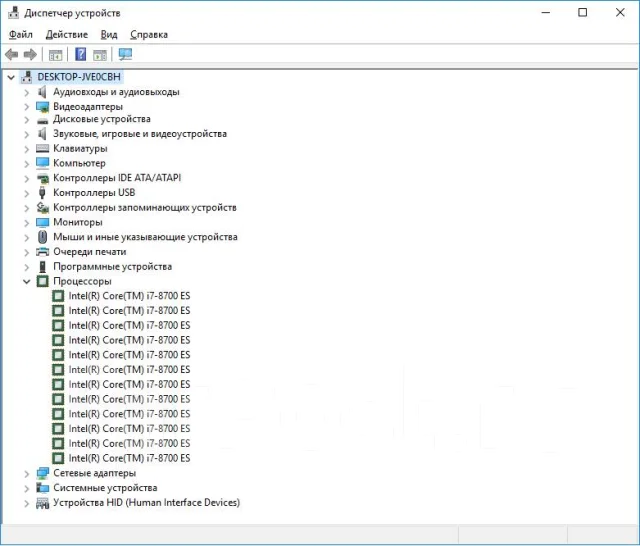Screen dimensions: 640x546
Task: Click the controller icon beside Контроллеры IDE ATA/ATAPI
Action: pos(42,178)
